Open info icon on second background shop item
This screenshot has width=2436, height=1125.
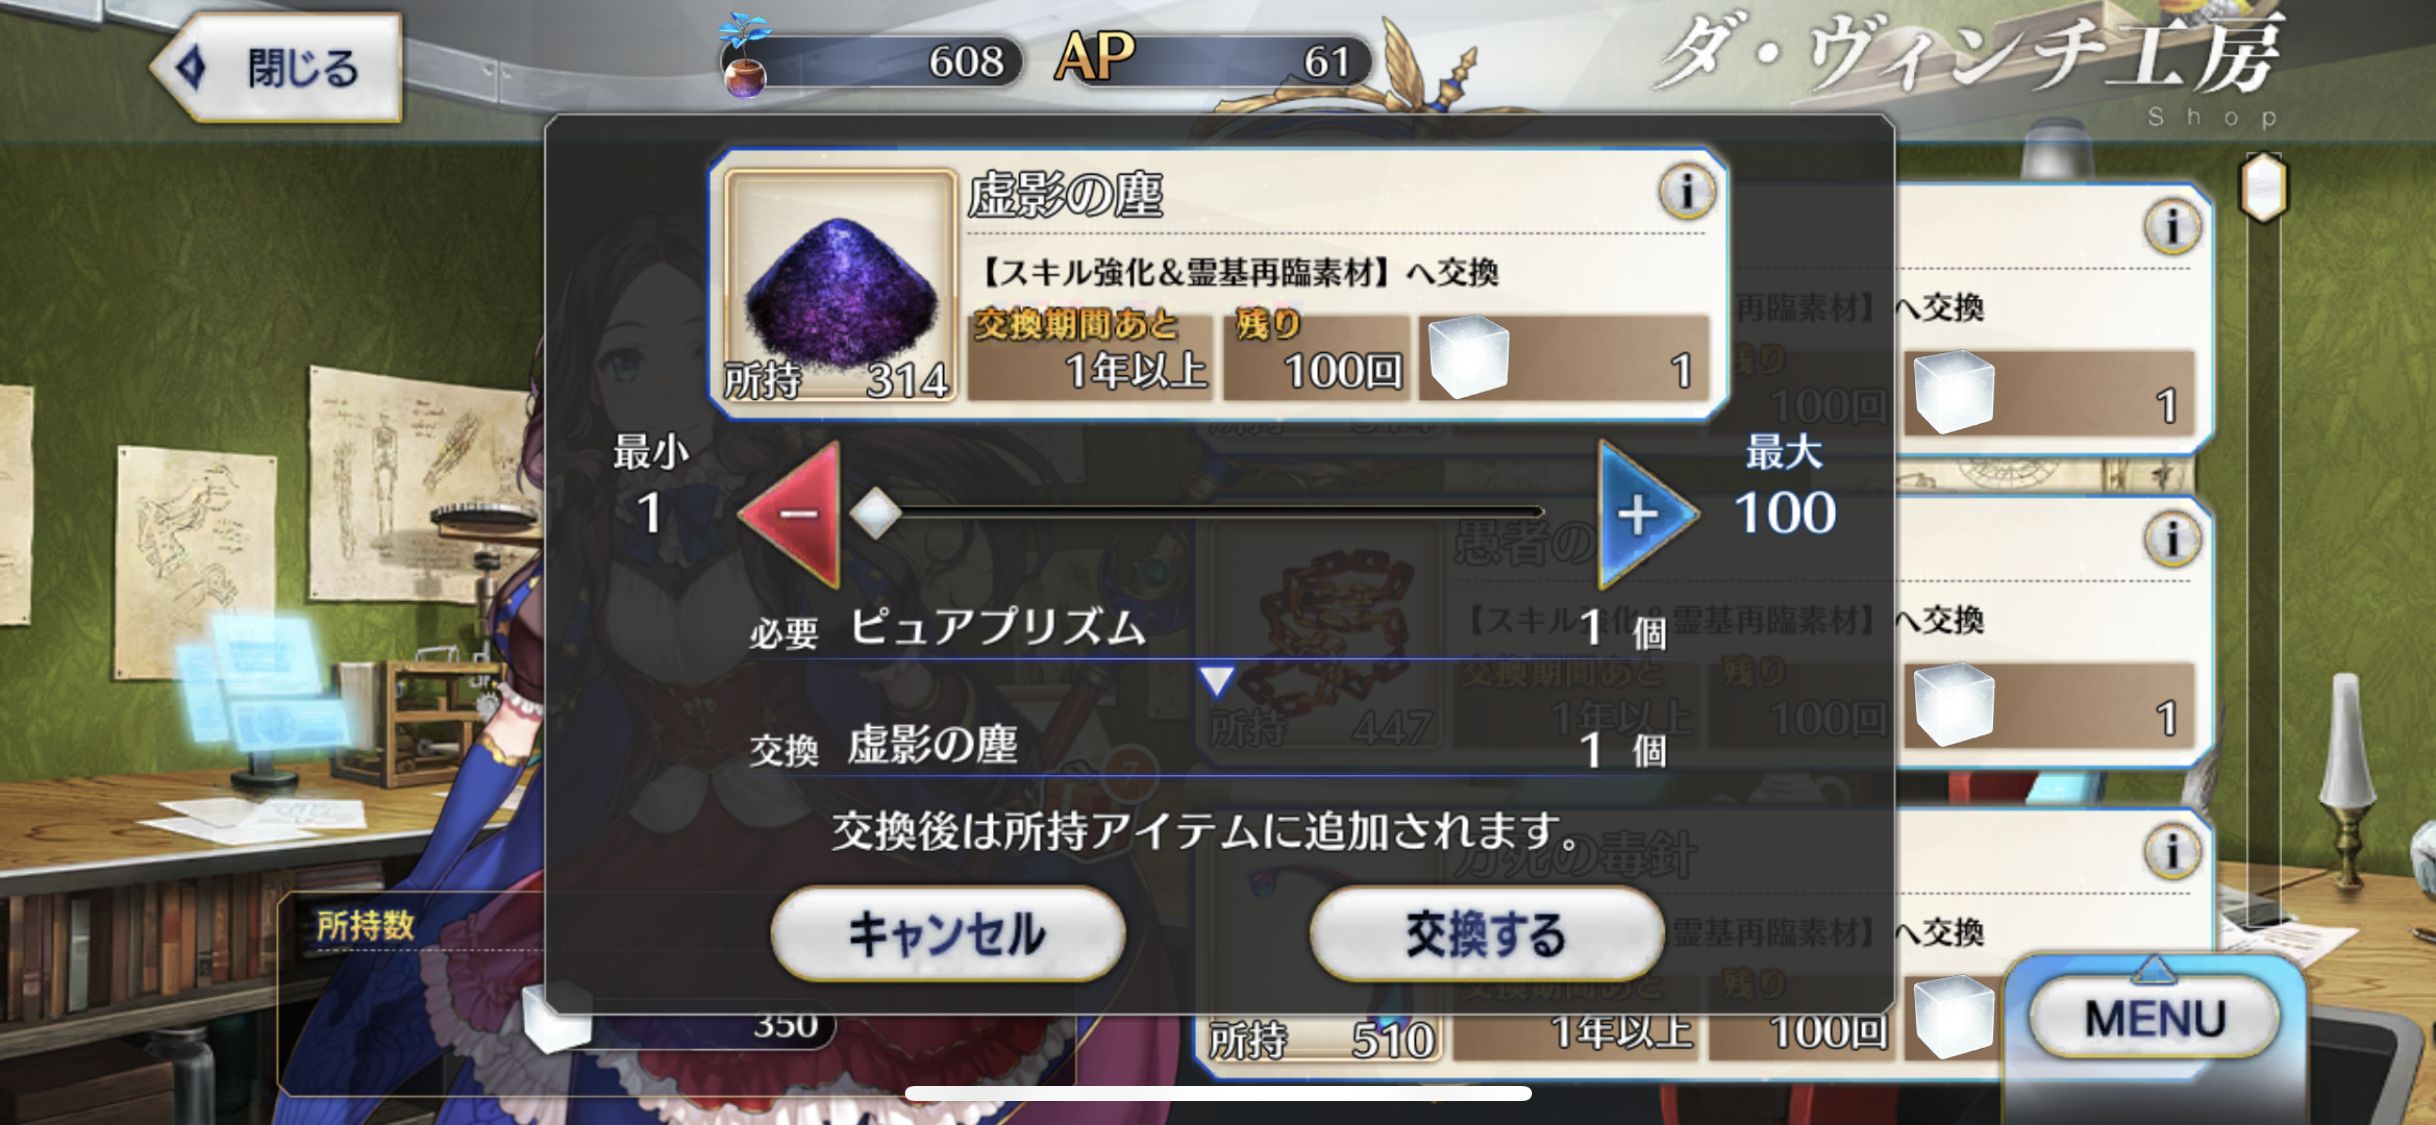pos(2172,539)
